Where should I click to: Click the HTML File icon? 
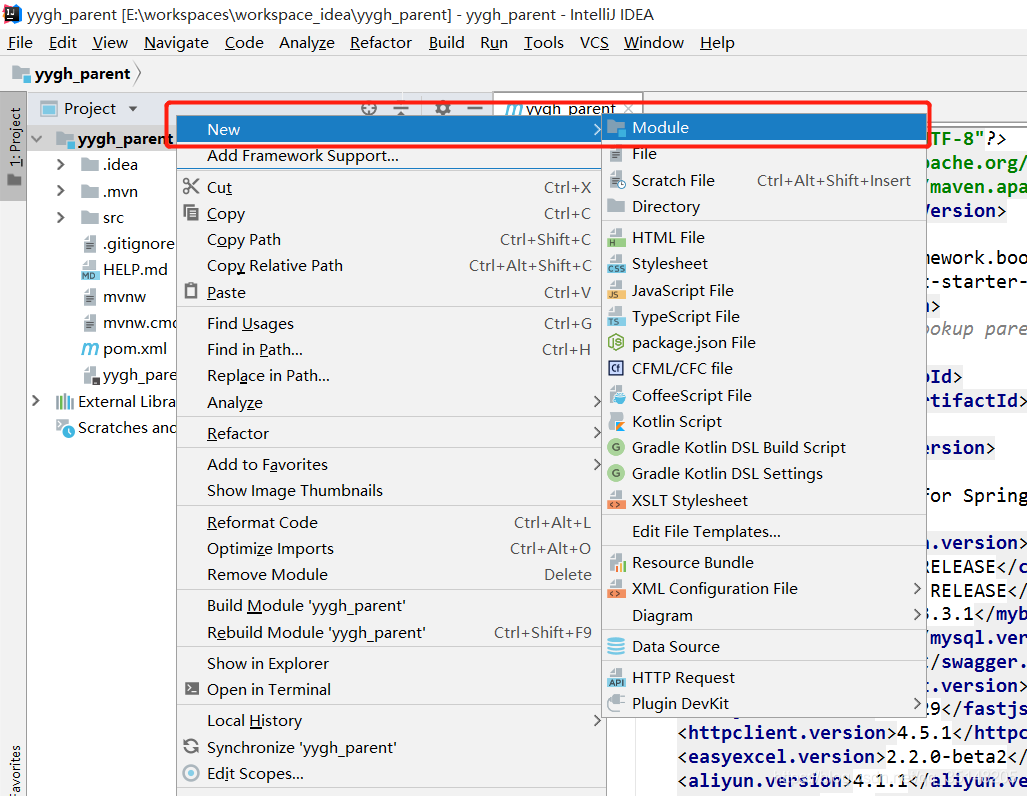point(616,237)
